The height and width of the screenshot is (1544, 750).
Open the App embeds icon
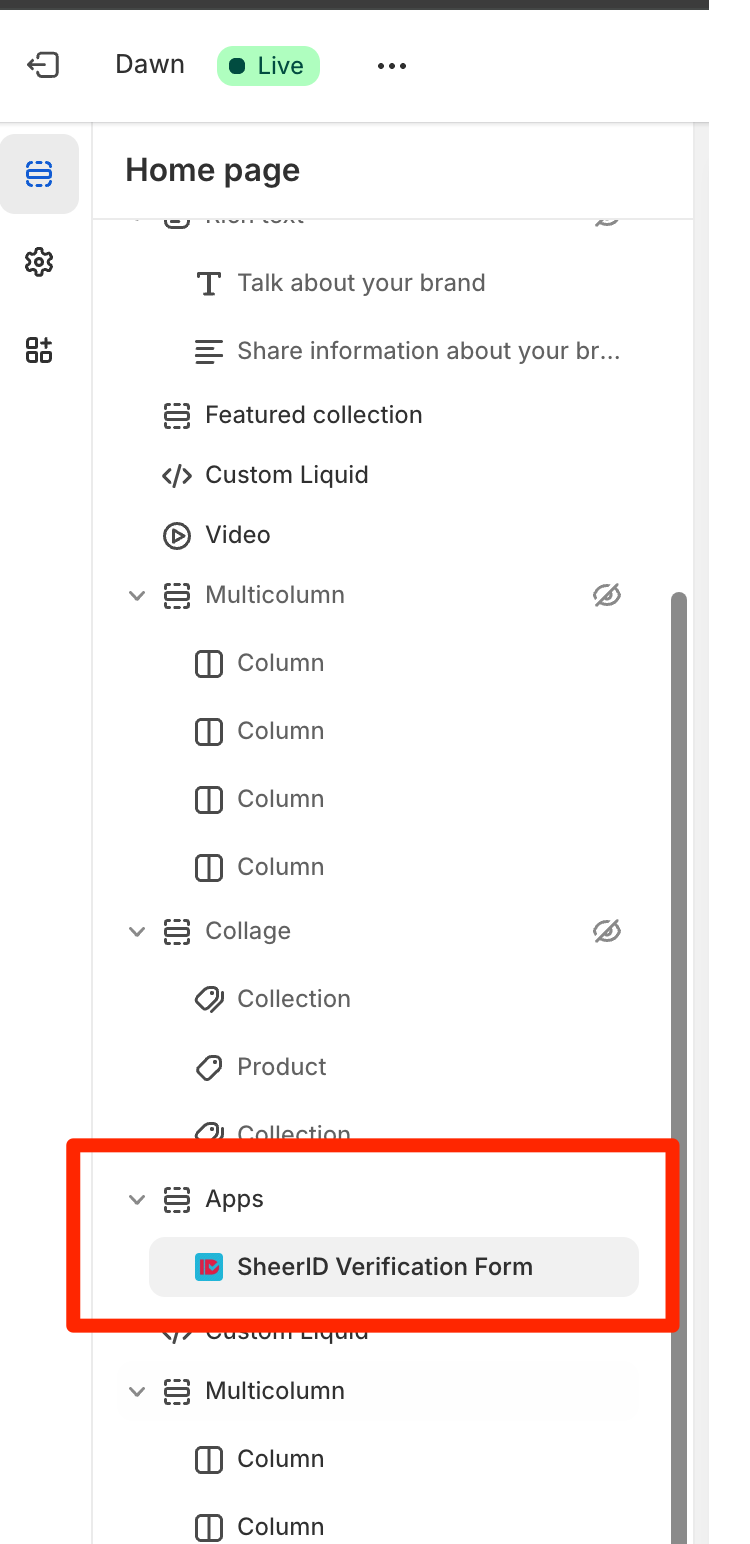(39, 350)
